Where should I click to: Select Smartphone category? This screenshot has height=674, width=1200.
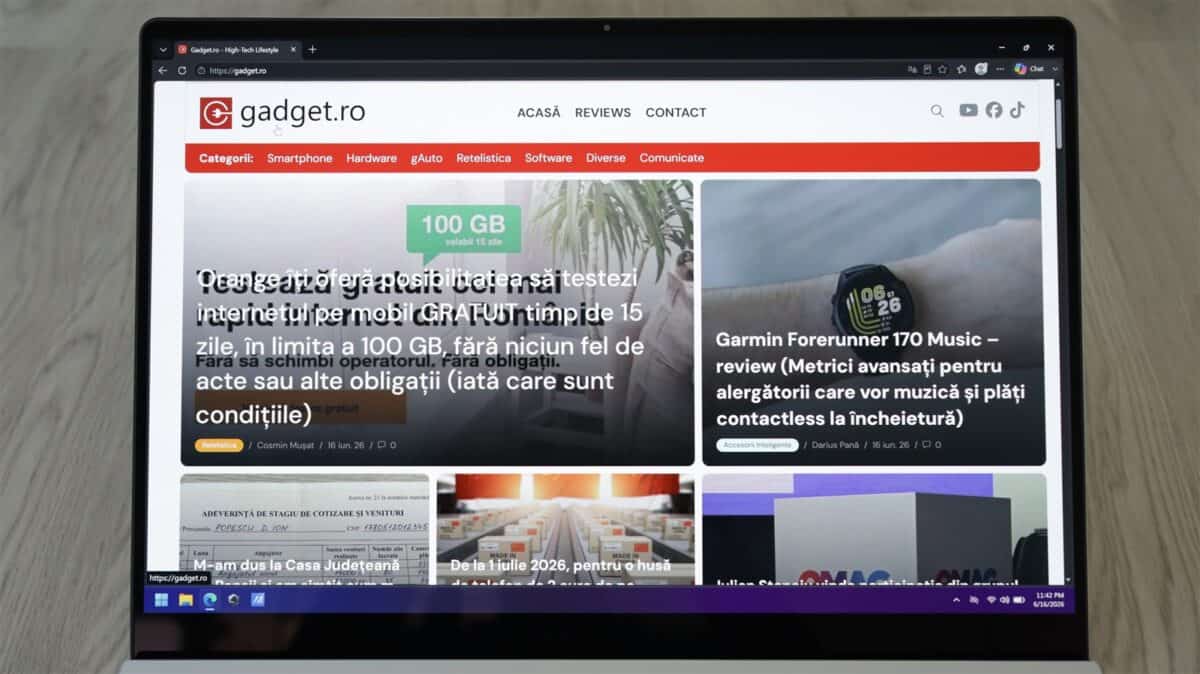299,158
